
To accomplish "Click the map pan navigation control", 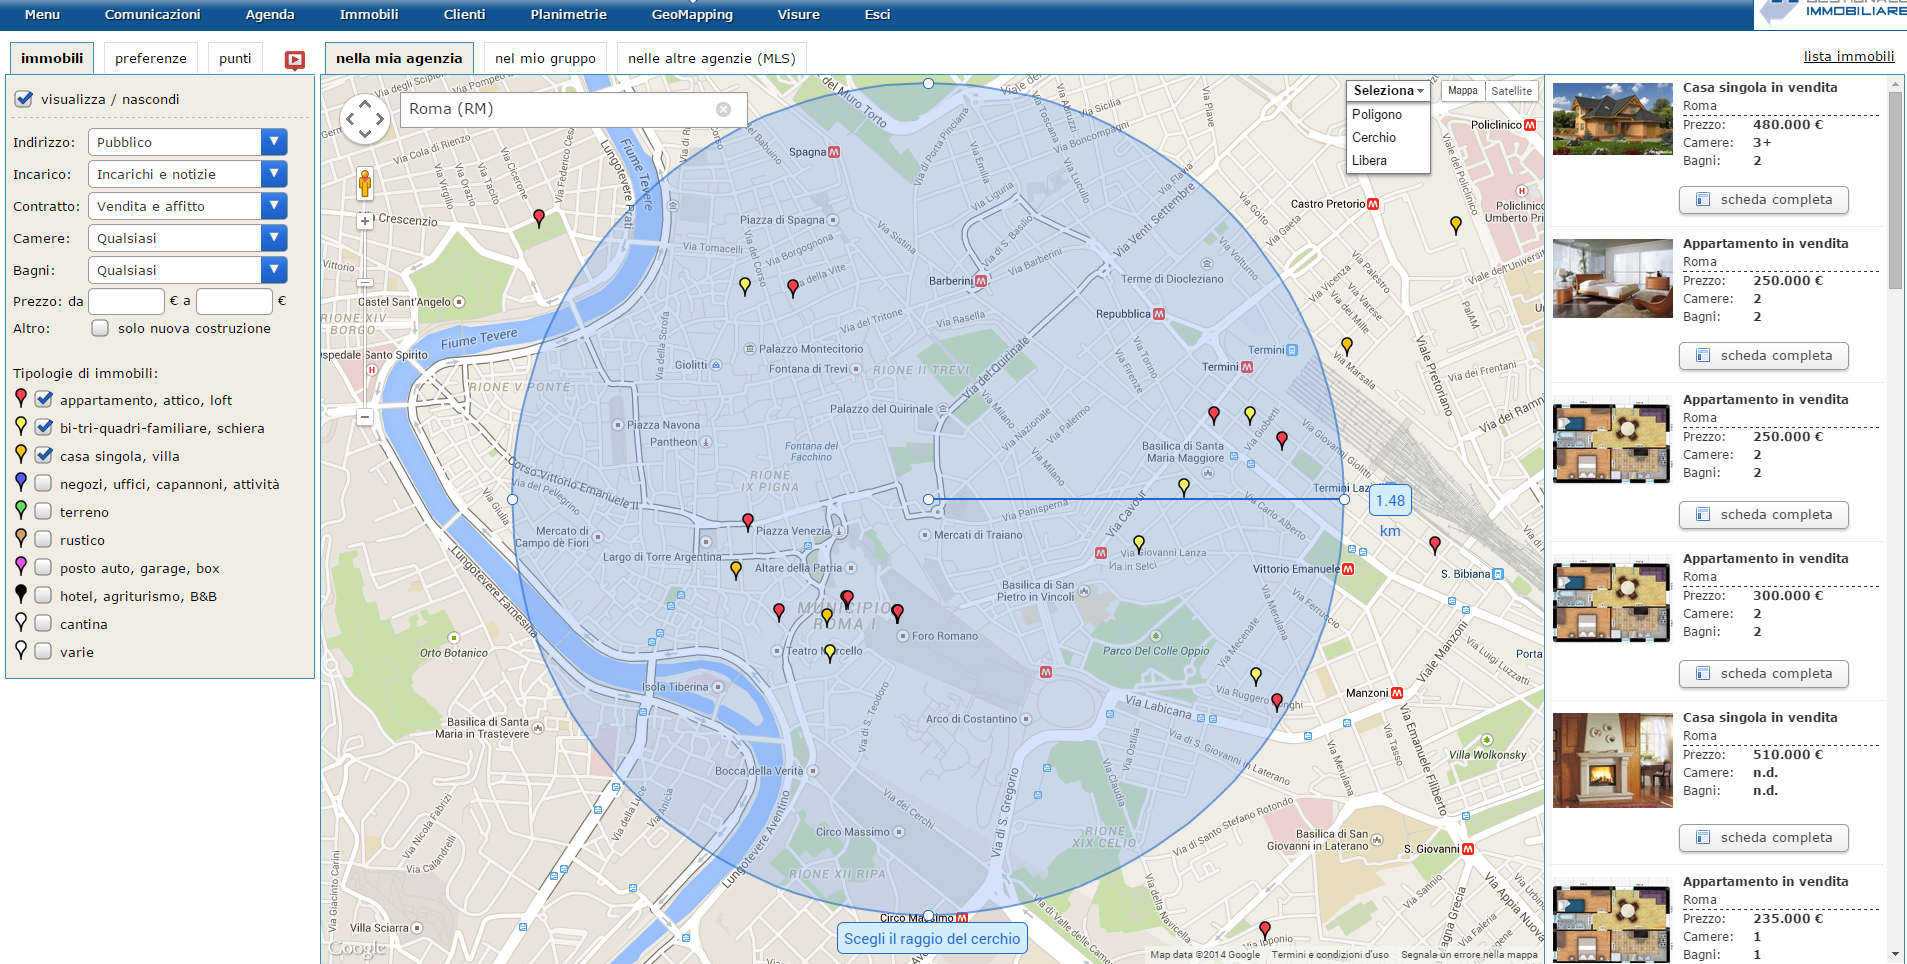I will click(x=365, y=119).
